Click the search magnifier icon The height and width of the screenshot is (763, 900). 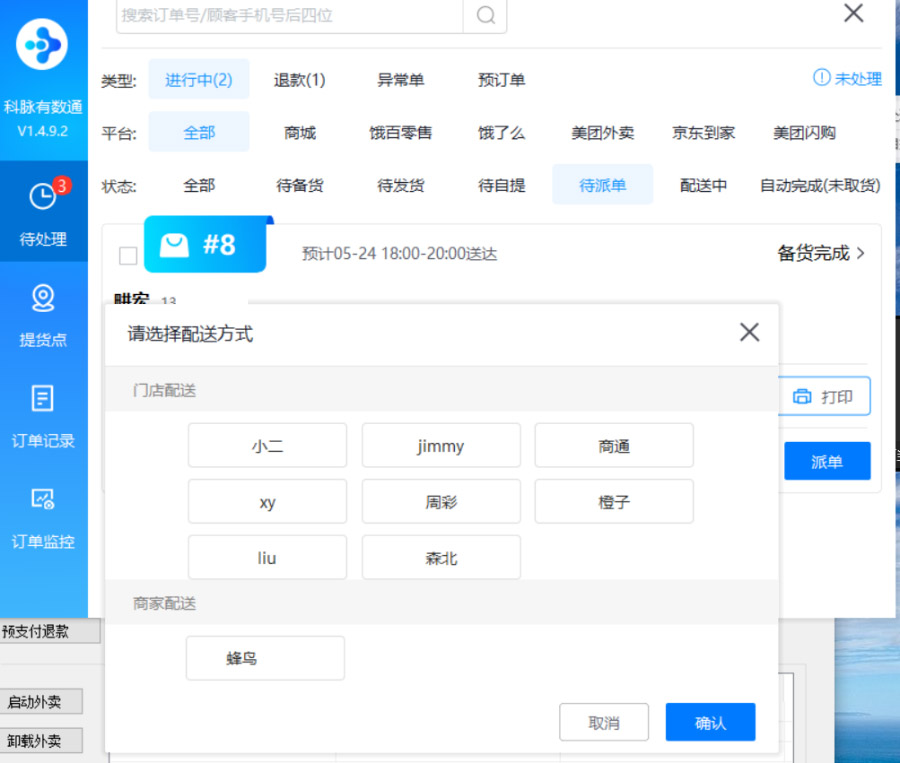(x=486, y=15)
